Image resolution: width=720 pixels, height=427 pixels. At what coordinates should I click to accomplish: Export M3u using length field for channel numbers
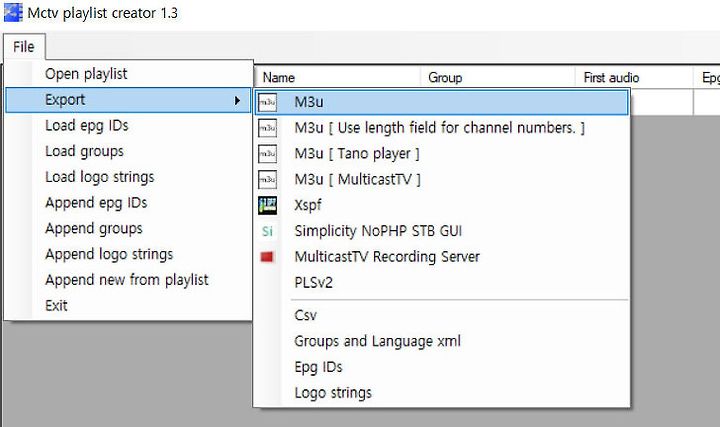(442, 128)
